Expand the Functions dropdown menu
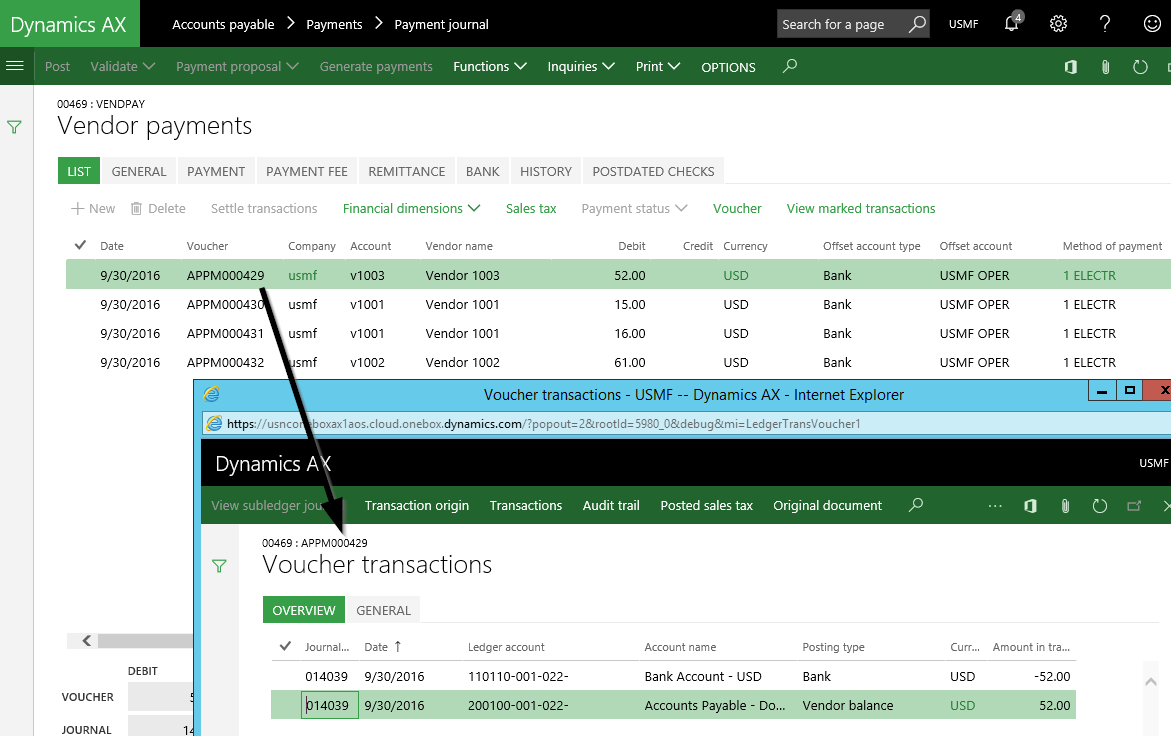Screen dimensions: 1171x736 point(489,67)
